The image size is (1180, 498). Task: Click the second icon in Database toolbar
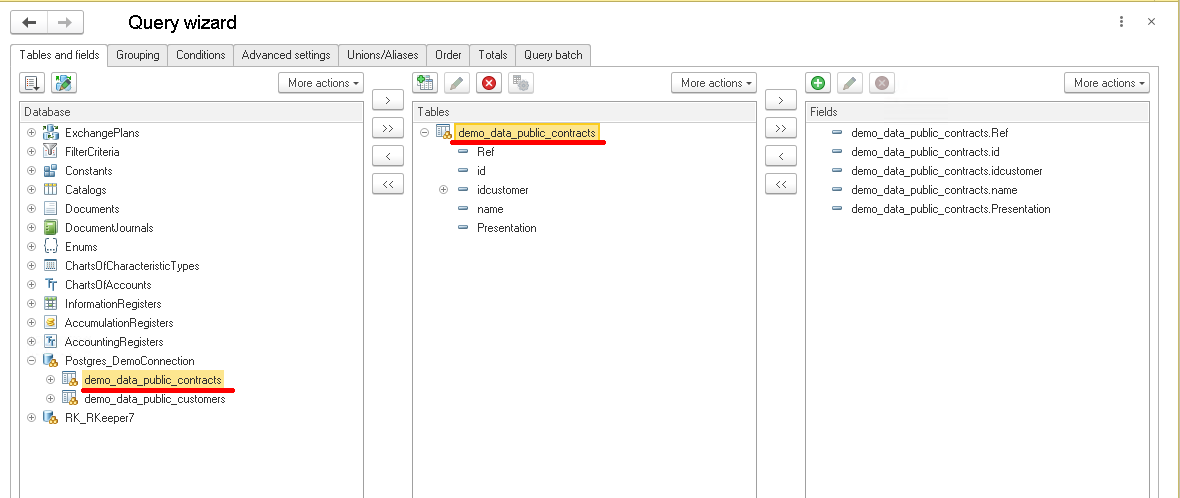click(64, 83)
